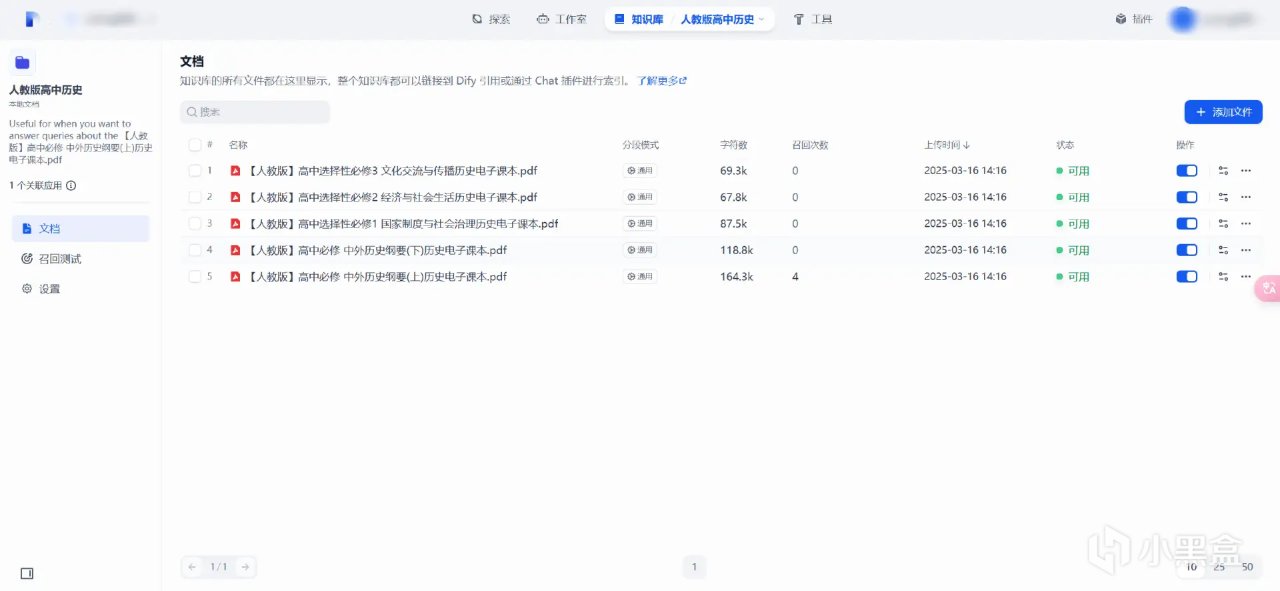Click 通用 mode badge for 文化交流与传播

tap(640, 171)
